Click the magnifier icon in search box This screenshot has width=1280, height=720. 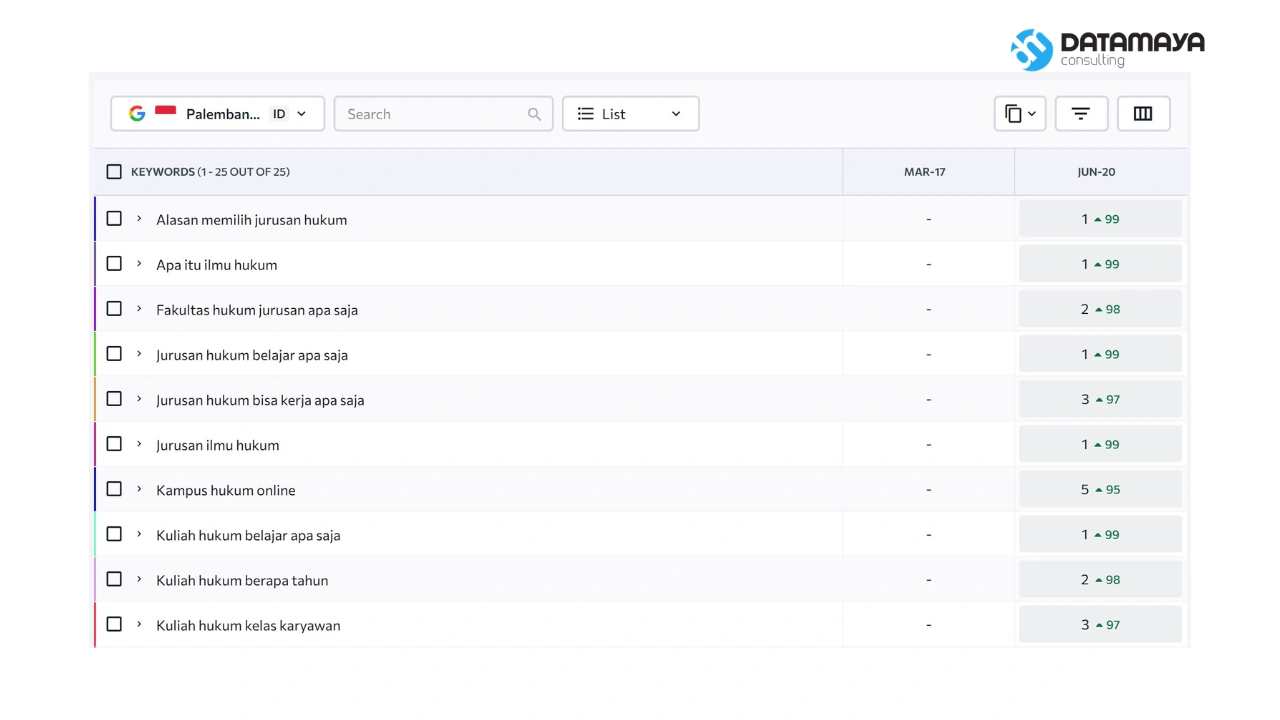pyautogui.click(x=534, y=114)
